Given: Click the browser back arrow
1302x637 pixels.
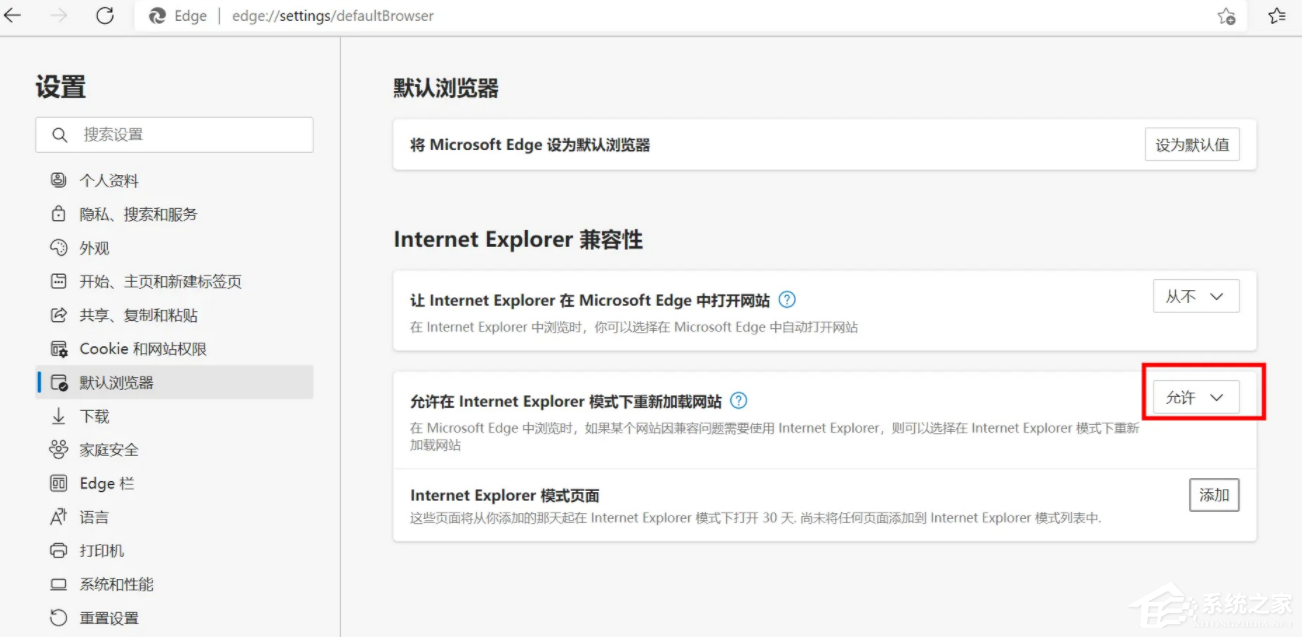Looking at the screenshot, I should pos(13,16).
